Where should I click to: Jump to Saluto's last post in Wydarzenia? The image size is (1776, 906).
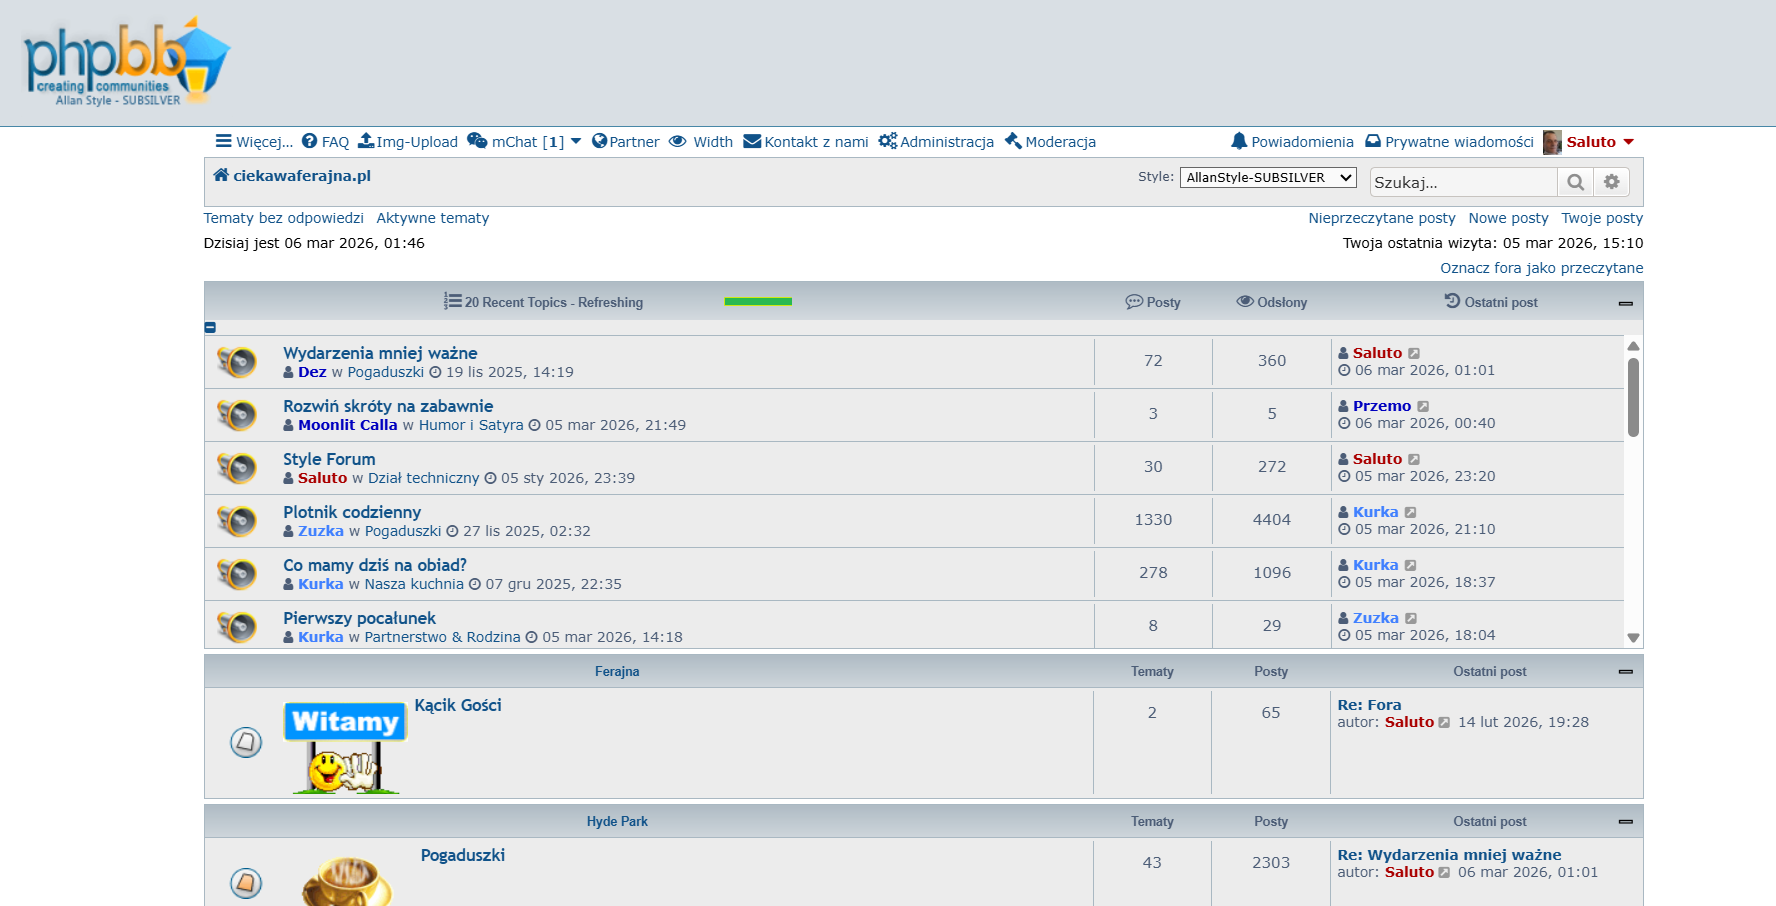pyautogui.click(x=1414, y=353)
